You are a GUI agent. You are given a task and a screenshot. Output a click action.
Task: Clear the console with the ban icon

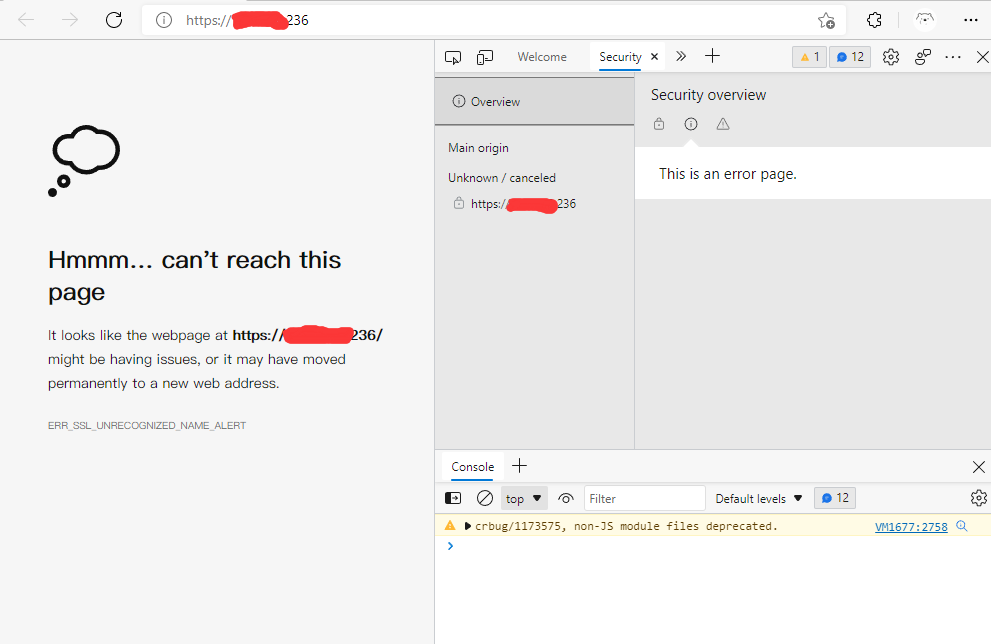coord(484,498)
